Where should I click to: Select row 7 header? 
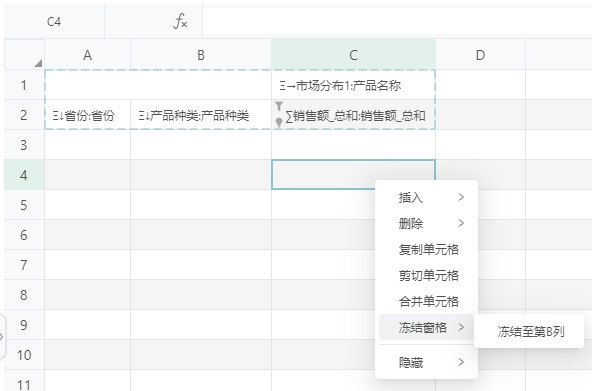[x=24, y=265]
